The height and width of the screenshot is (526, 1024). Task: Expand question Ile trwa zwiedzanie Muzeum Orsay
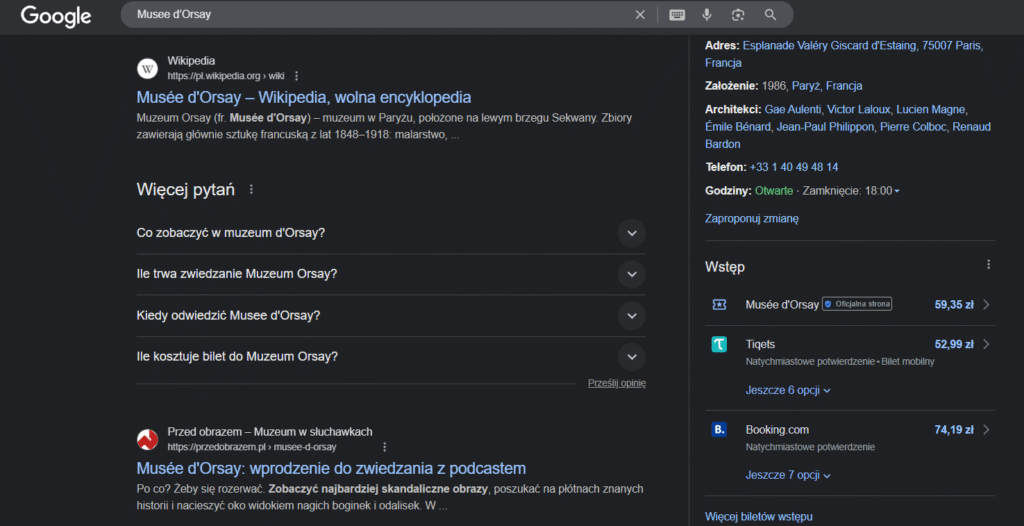[x=631, y=274]
